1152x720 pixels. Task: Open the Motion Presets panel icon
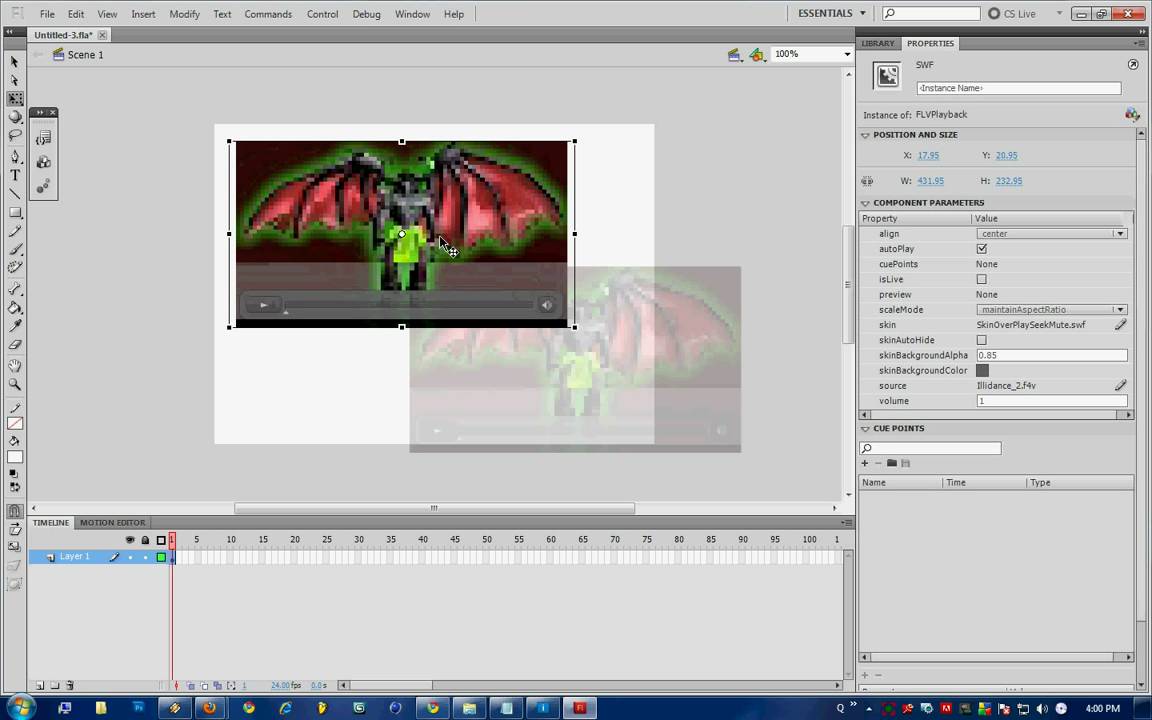click(43, 186)
